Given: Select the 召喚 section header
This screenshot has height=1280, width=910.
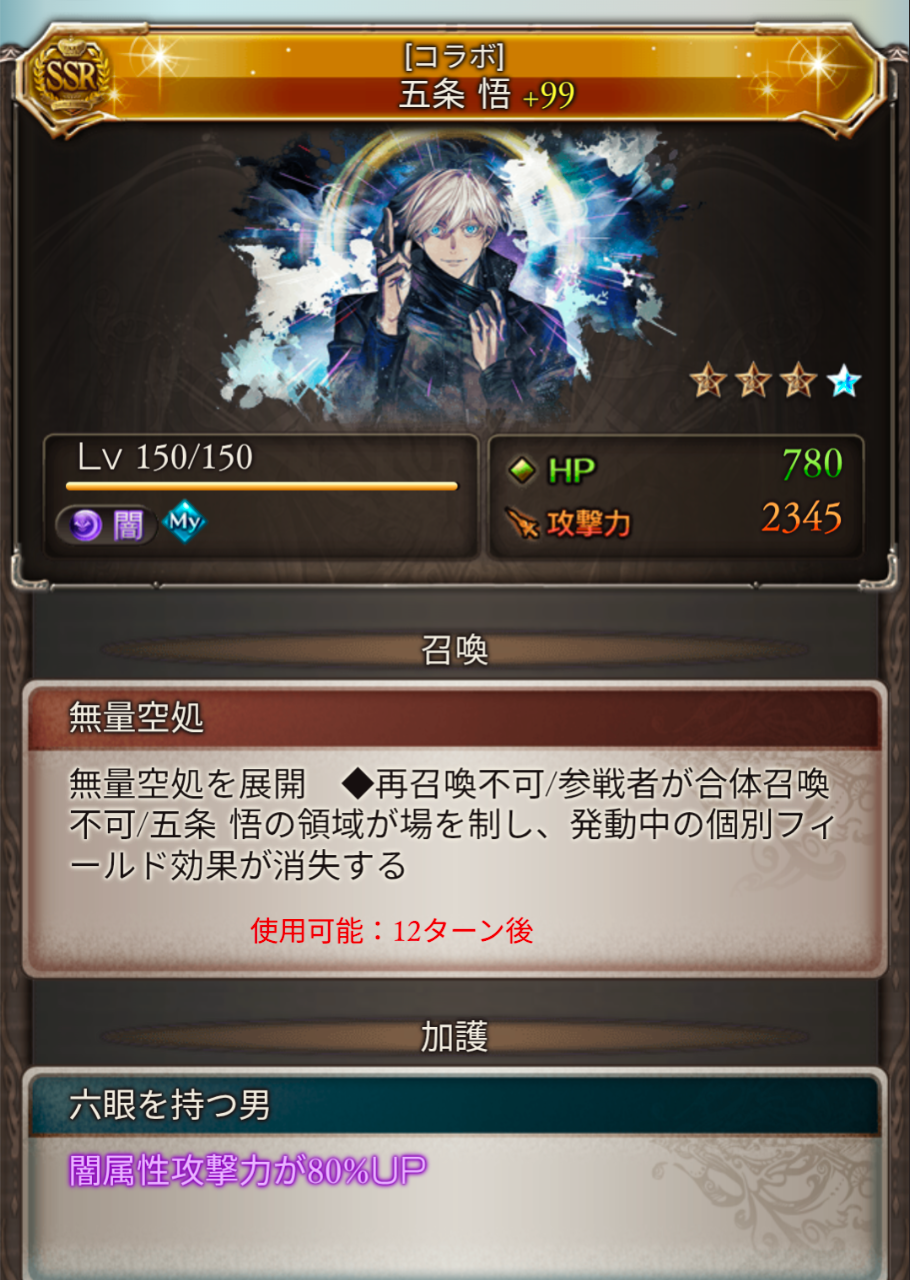Looking at the screenshot, I should [x=454, y=650].
